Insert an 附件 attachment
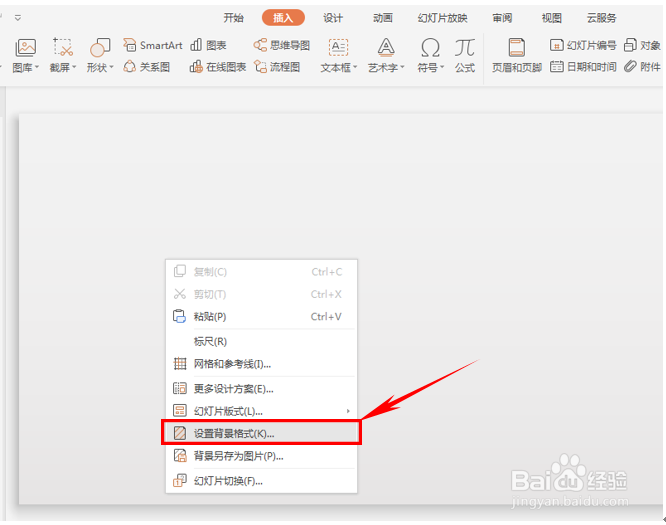This screenshot has width=666, height=525. pyautogui.click(x=642, y=67)
